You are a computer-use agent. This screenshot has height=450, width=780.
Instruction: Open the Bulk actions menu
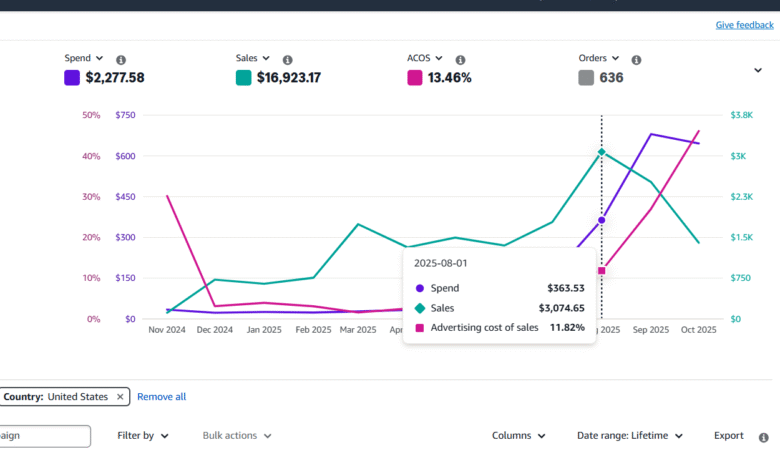pyautogui.click(x=236, y=436)
